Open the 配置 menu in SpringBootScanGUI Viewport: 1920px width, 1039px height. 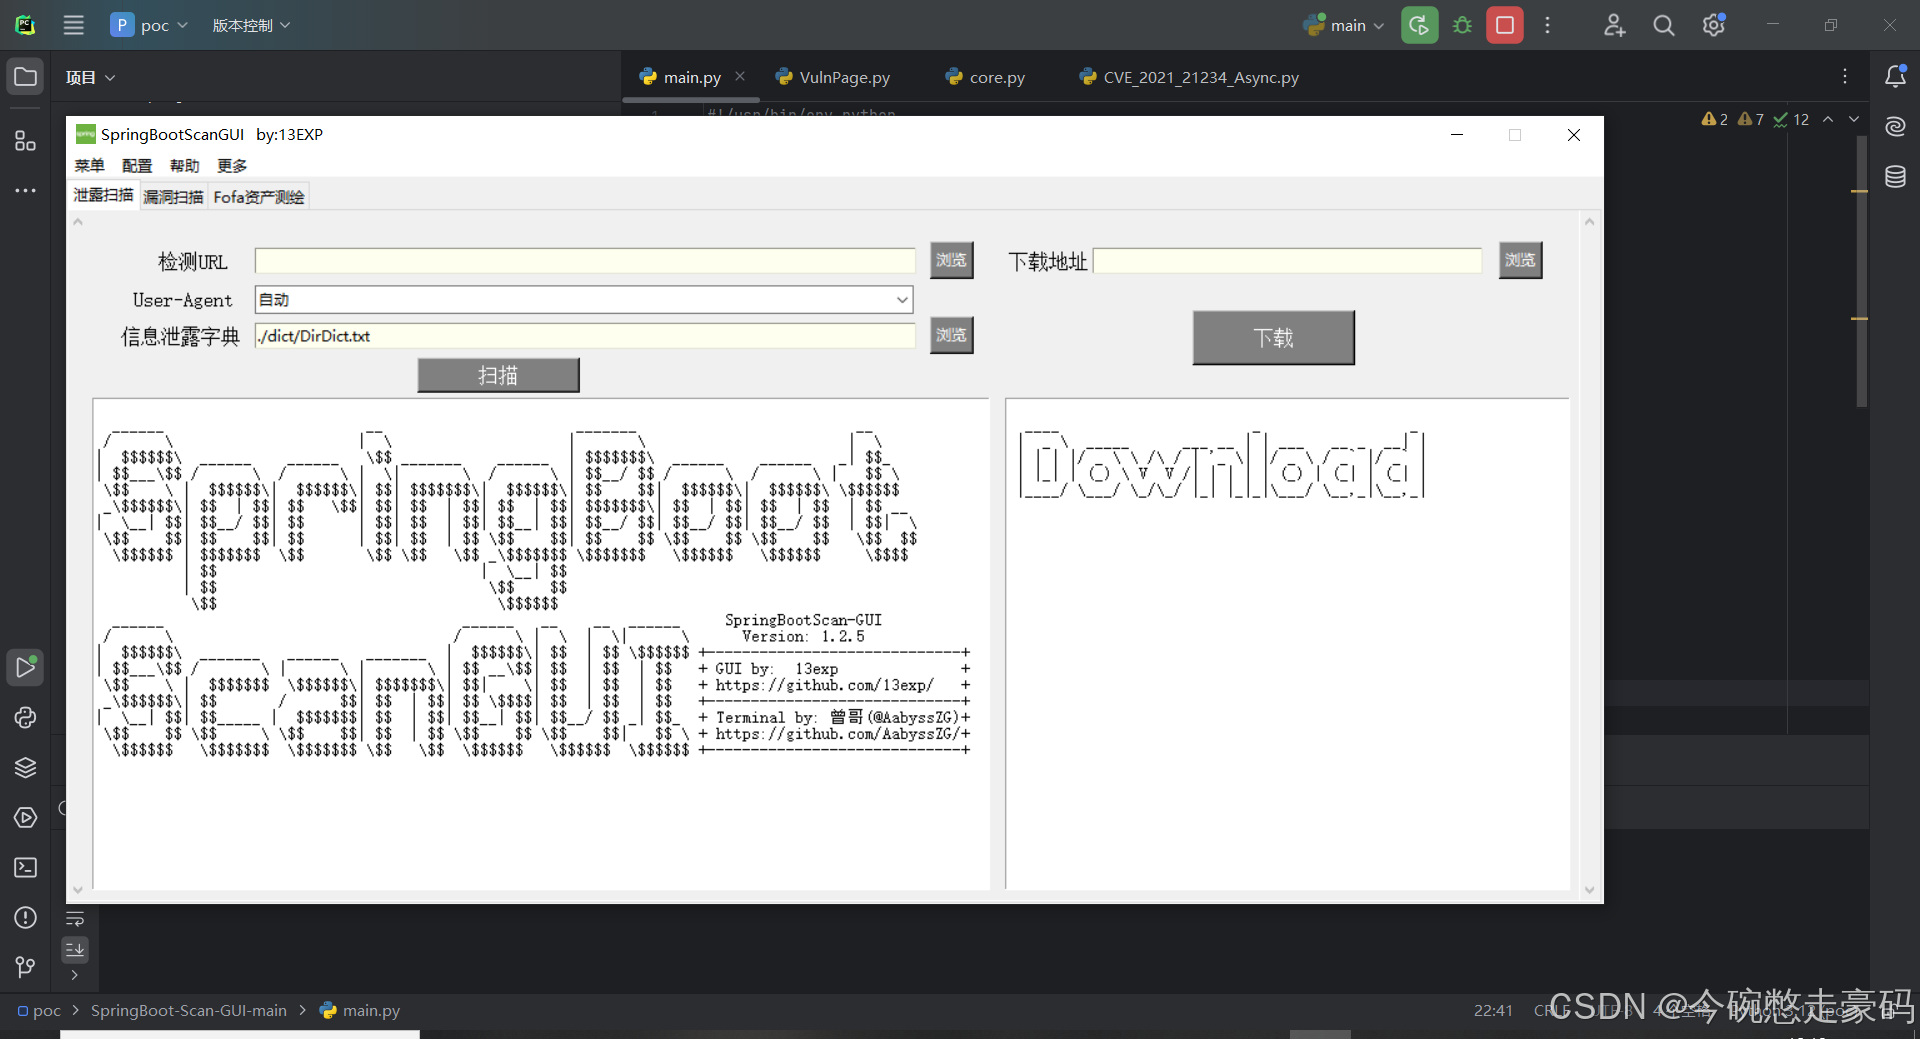(x=136, y=165)
